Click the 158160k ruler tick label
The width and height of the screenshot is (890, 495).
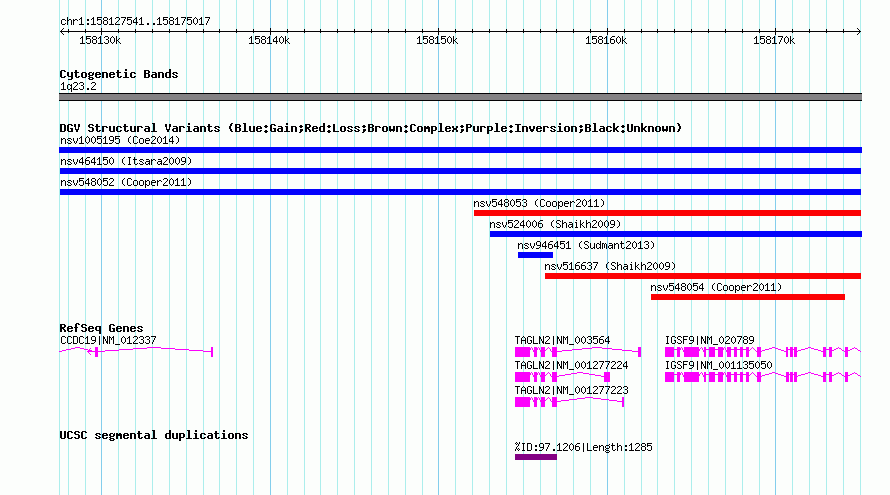pyautogui.click(x=606, y=40)
